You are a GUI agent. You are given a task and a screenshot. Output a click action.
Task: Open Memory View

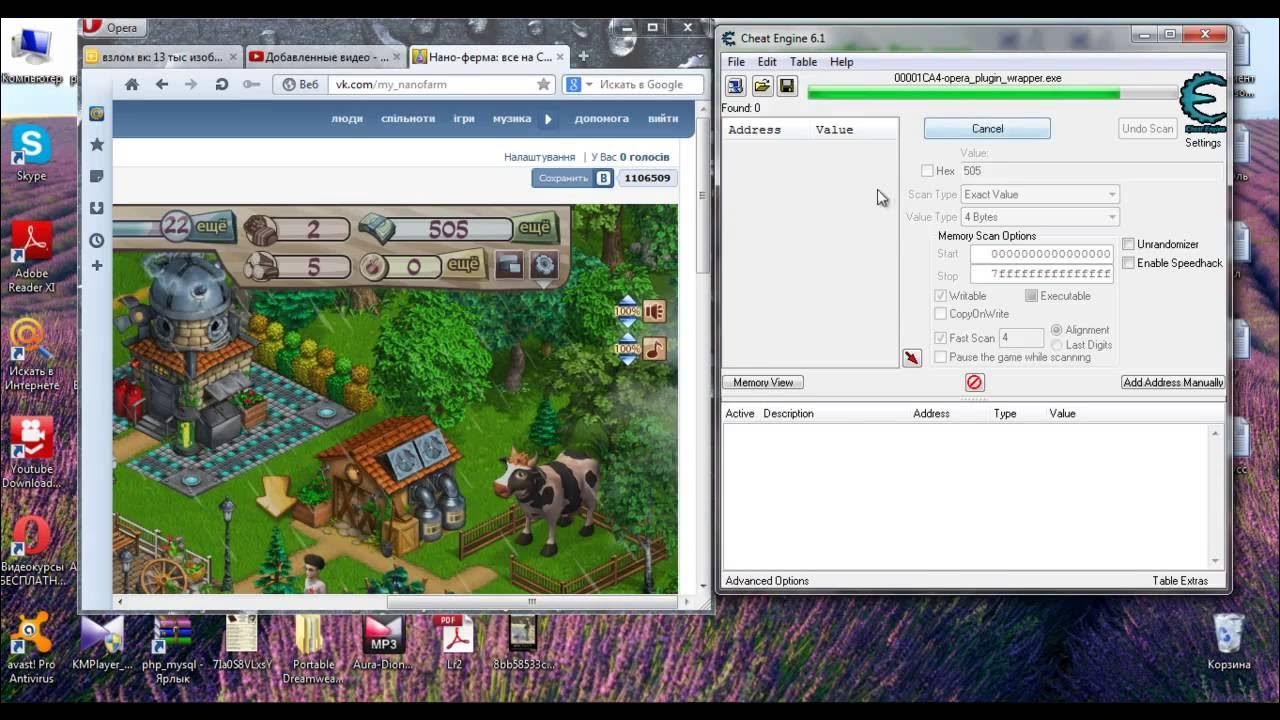[763, 382]
